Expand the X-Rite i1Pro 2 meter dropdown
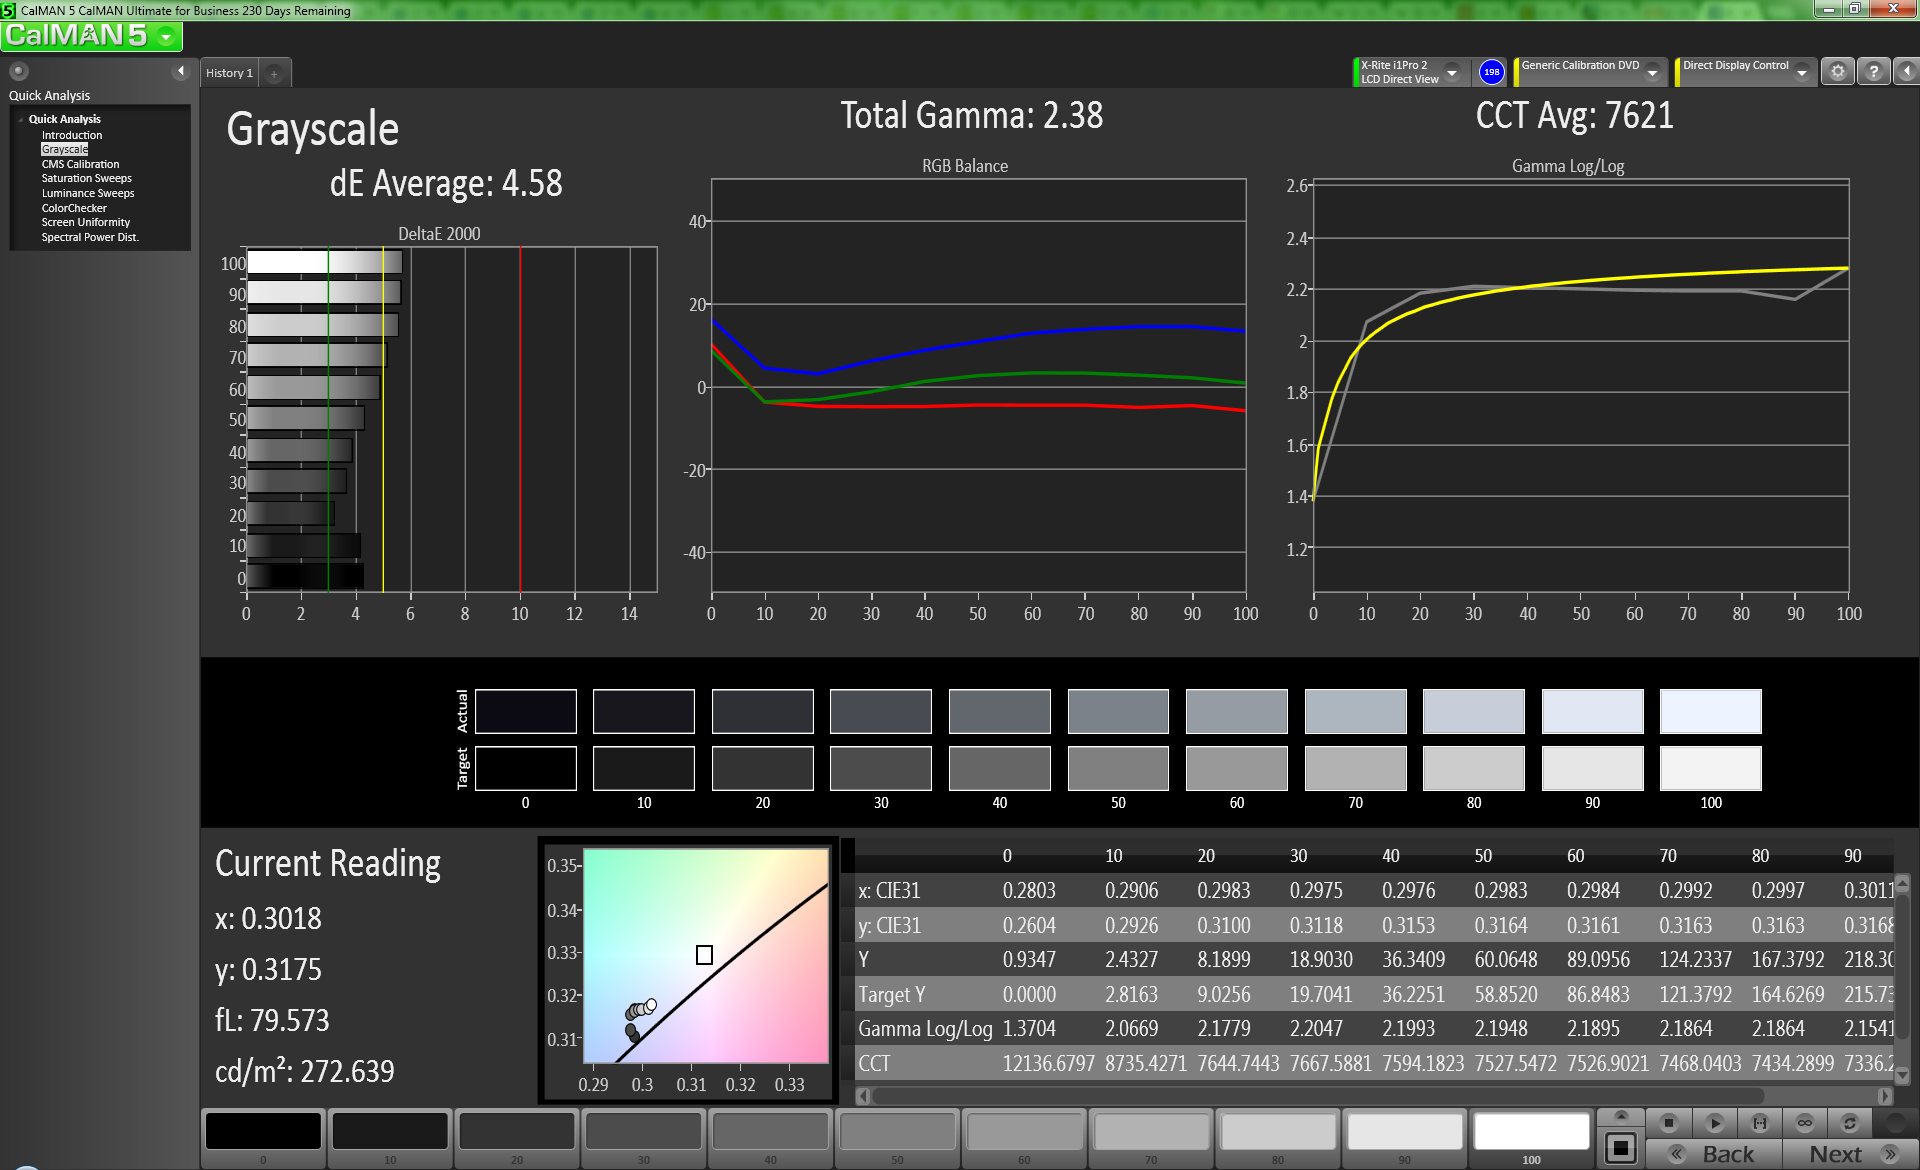Image resolution: width=1920 pixels, height=1170 pixels. coord(1452,72)
